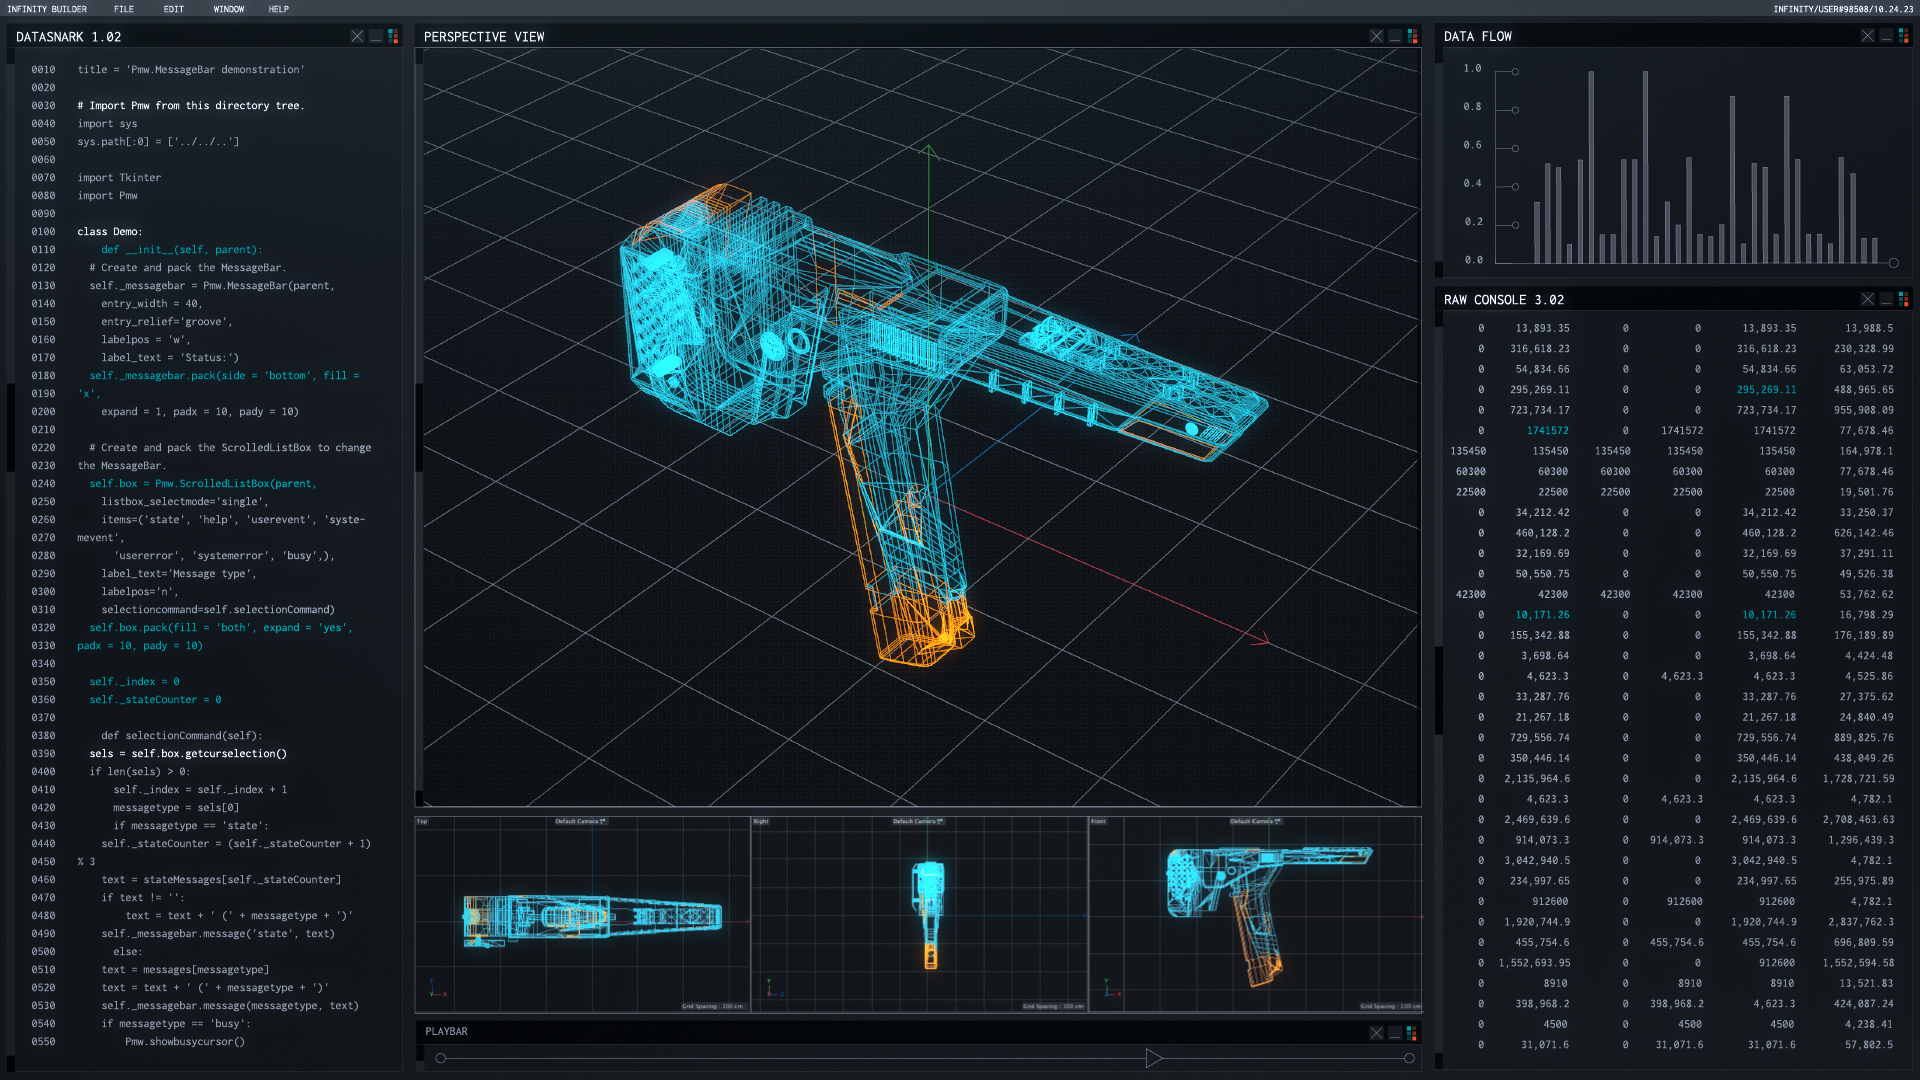Click colored grid icon in Raw Console header
This screenshot has width=1920, height=1080.
(x=1903, y=299)
